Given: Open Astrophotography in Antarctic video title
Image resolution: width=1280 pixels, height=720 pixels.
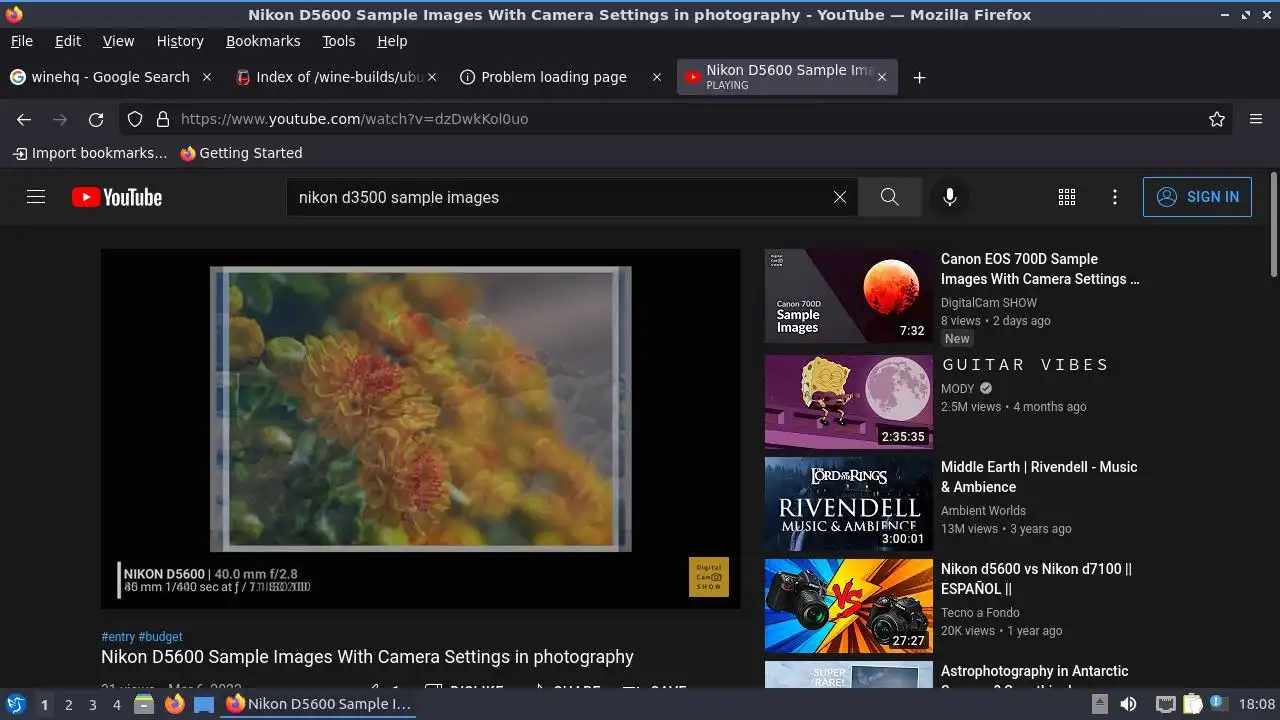Looking at the screenshot, I should (x=1035, y=678).
